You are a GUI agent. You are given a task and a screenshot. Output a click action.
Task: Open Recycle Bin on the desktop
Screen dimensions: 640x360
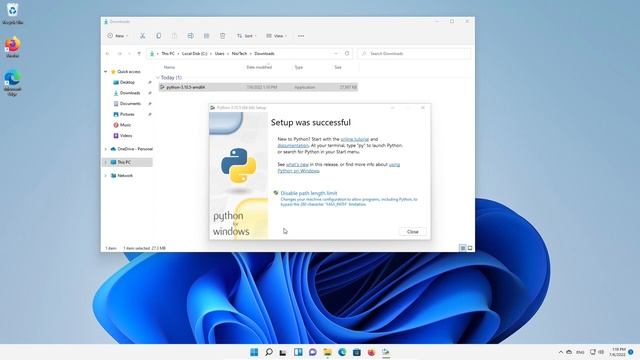[x=13, y=13]
